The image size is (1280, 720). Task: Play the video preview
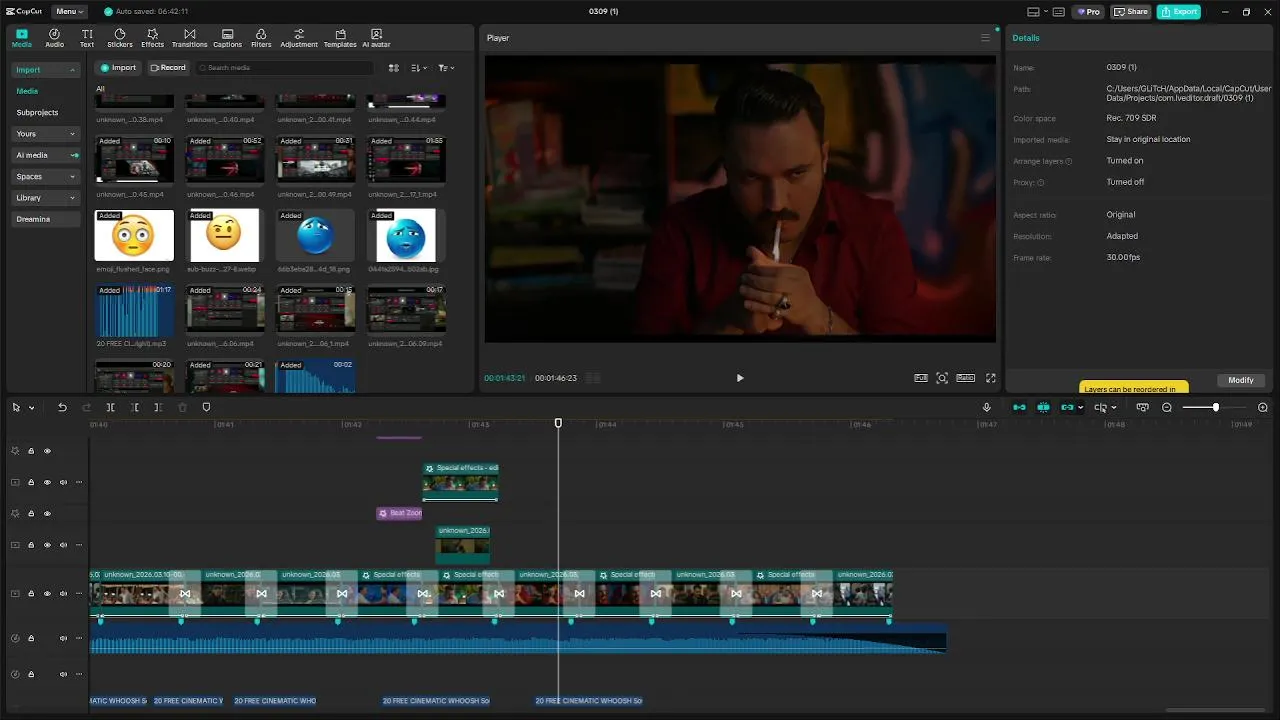(x=740, y=378)
